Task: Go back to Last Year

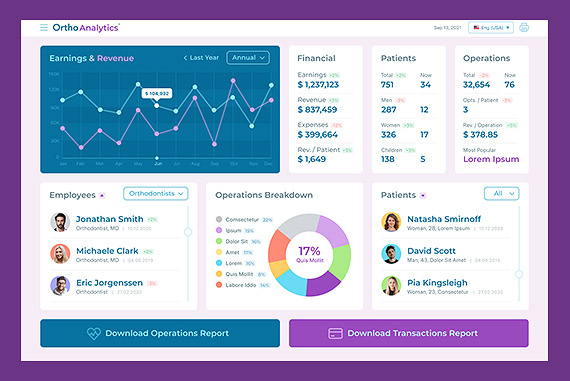Action: coord(201,58)
